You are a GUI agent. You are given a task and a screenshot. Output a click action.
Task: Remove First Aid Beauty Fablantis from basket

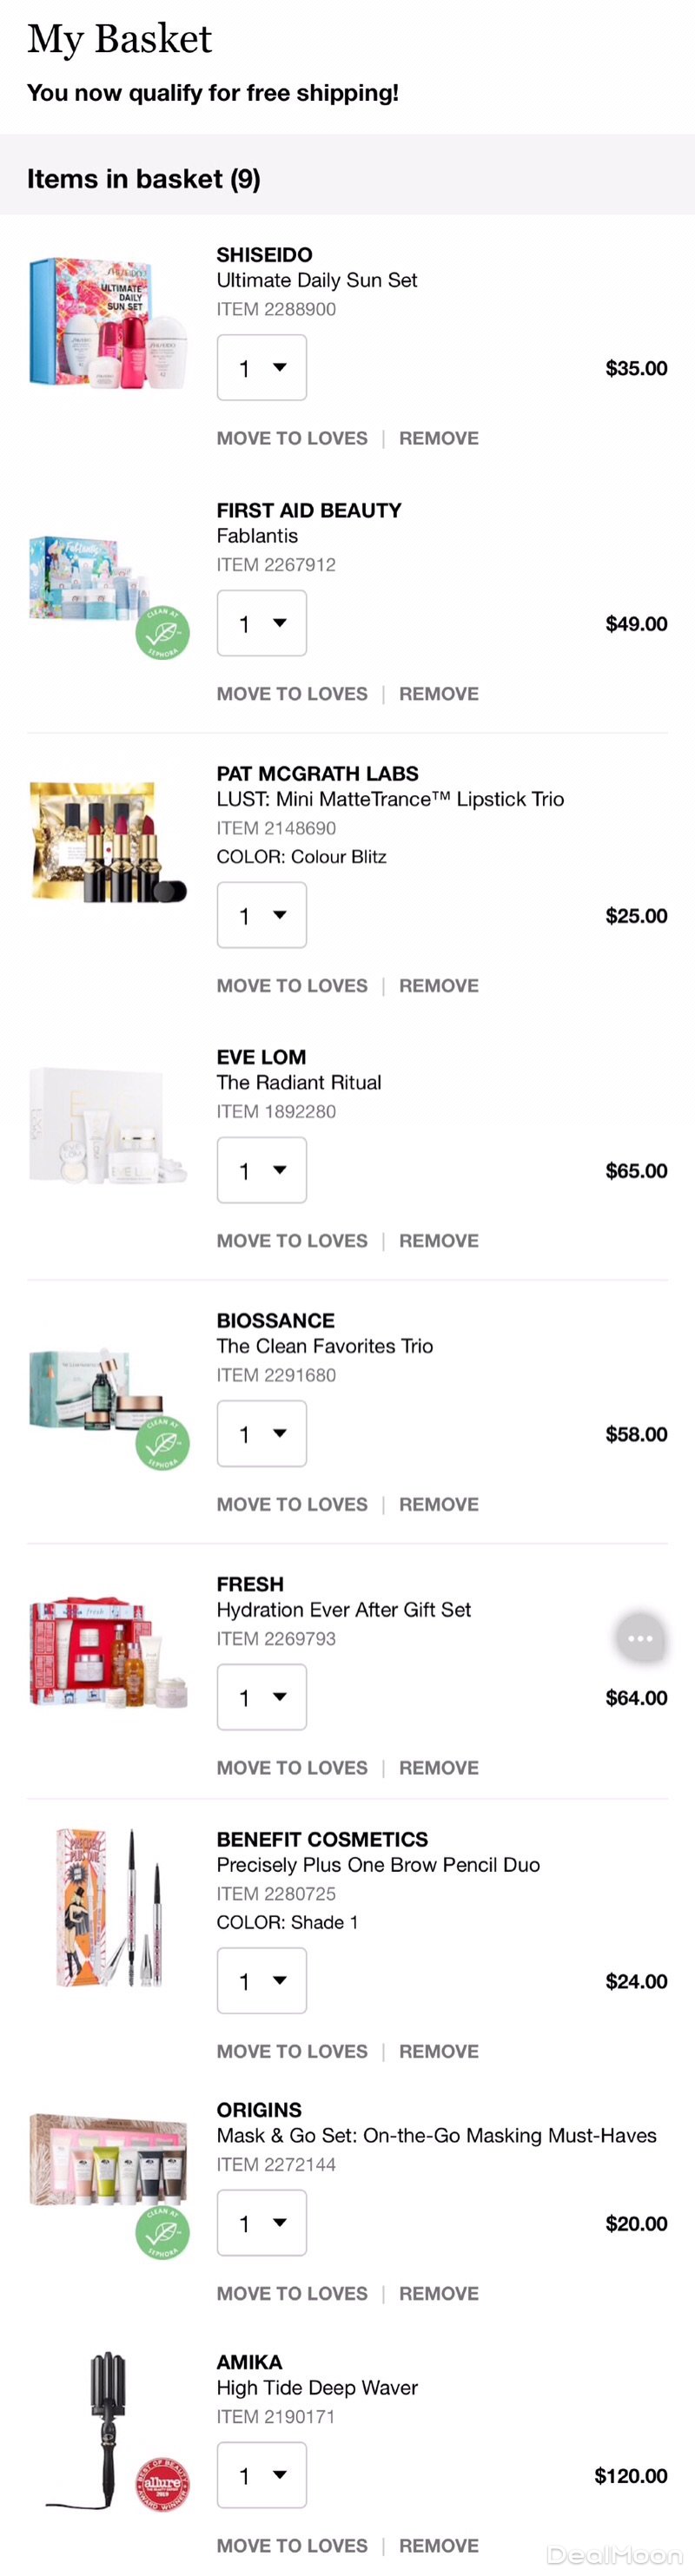pyautogui.click(x=438, y=694)
